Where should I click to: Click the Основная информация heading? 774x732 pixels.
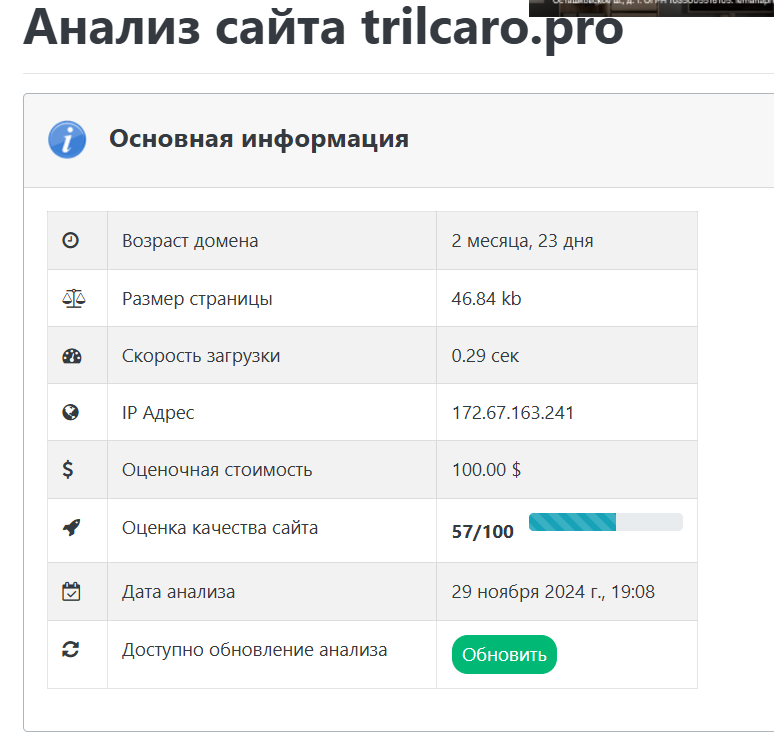(259, 139)
